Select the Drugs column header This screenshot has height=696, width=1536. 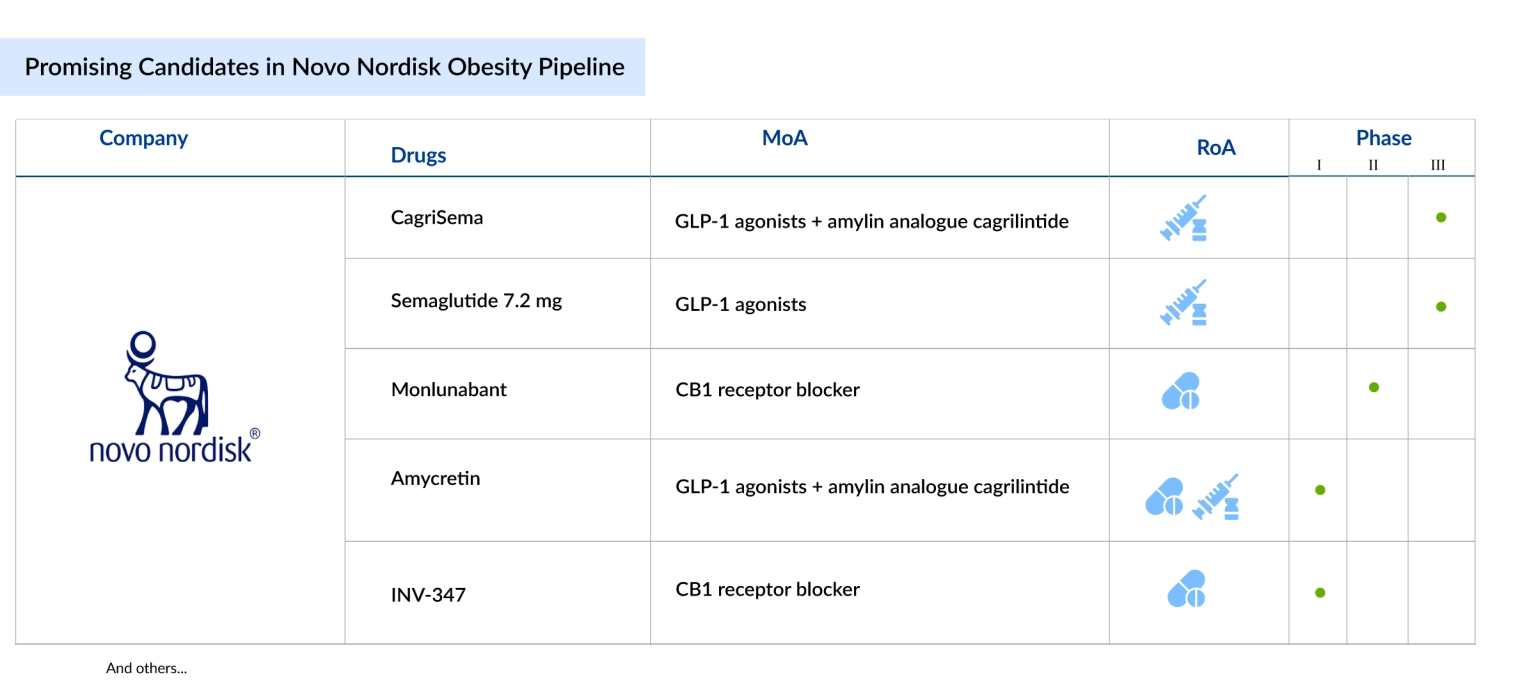[x=419, y=156]
